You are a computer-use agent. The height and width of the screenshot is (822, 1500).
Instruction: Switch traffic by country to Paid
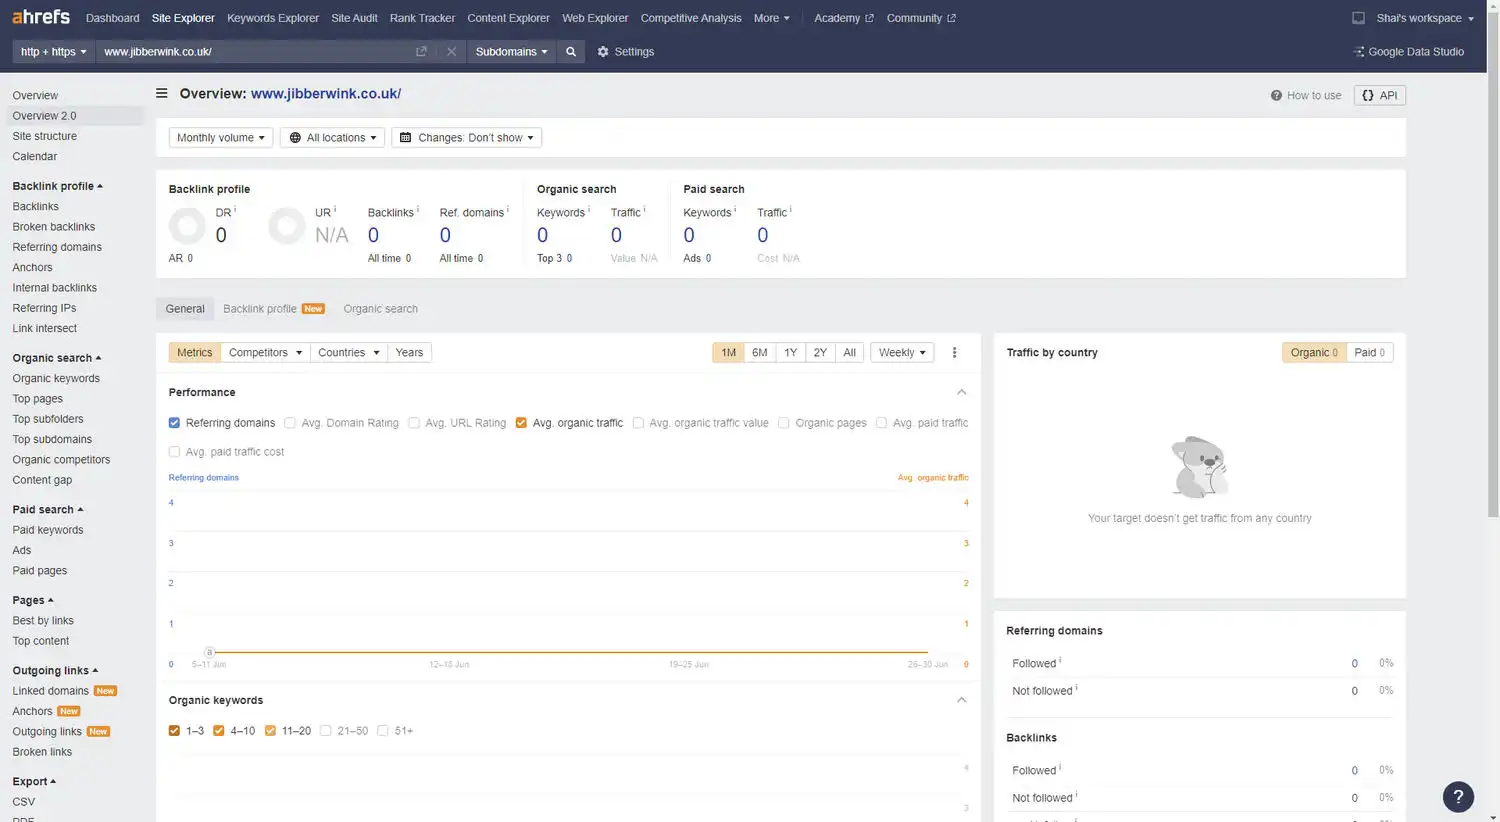[x=1369, y=352]
